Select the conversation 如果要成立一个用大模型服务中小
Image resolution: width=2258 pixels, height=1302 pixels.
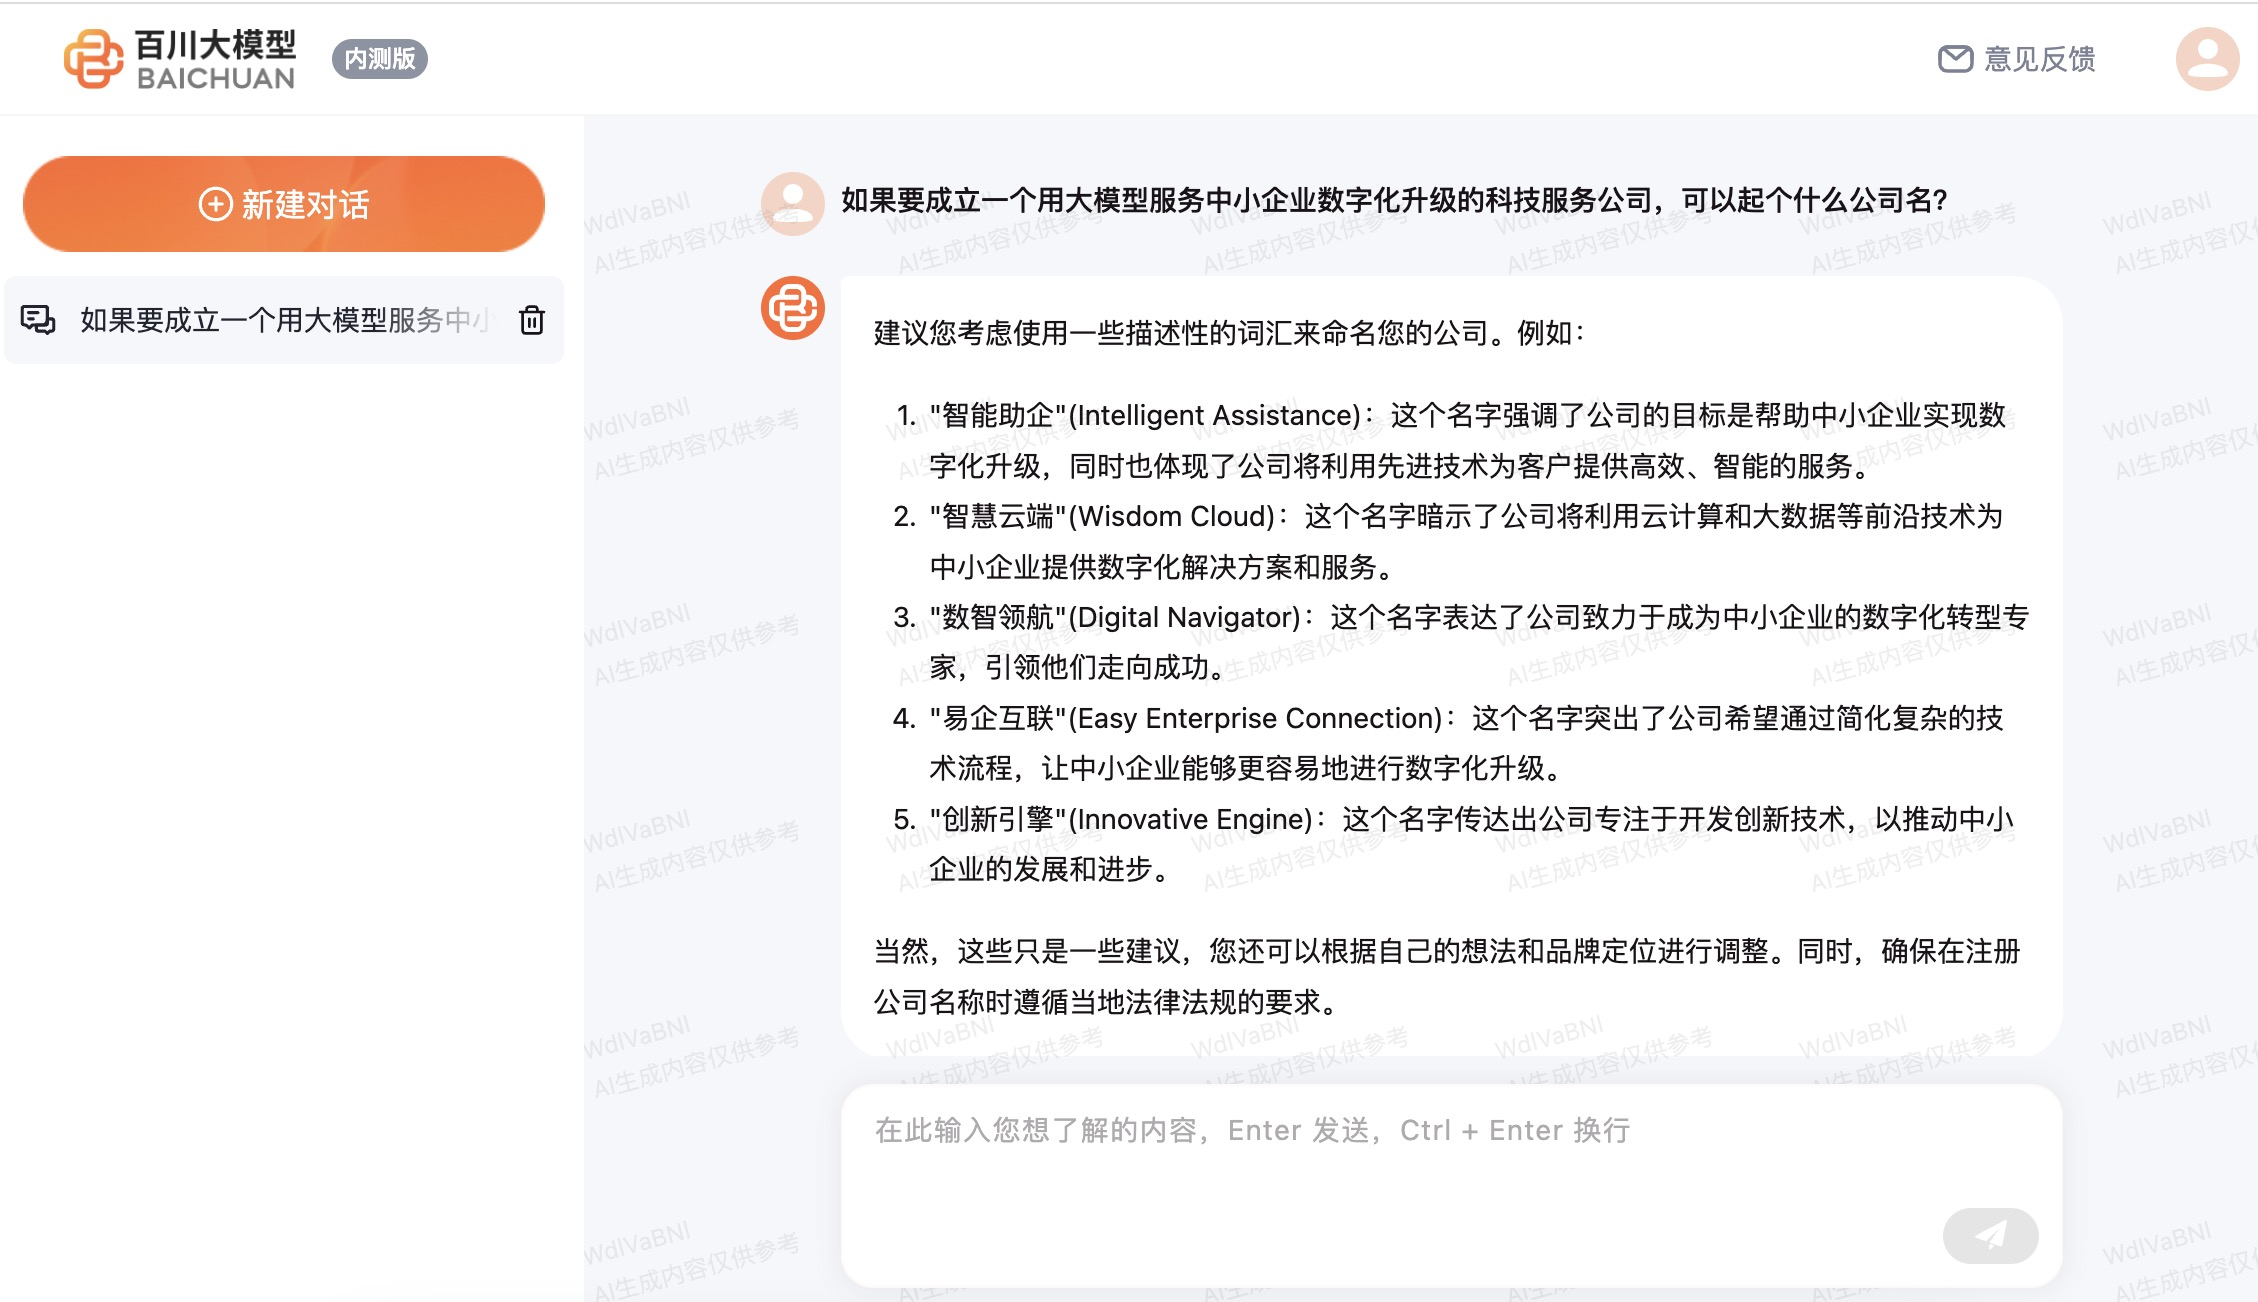(x=285, y=320)
